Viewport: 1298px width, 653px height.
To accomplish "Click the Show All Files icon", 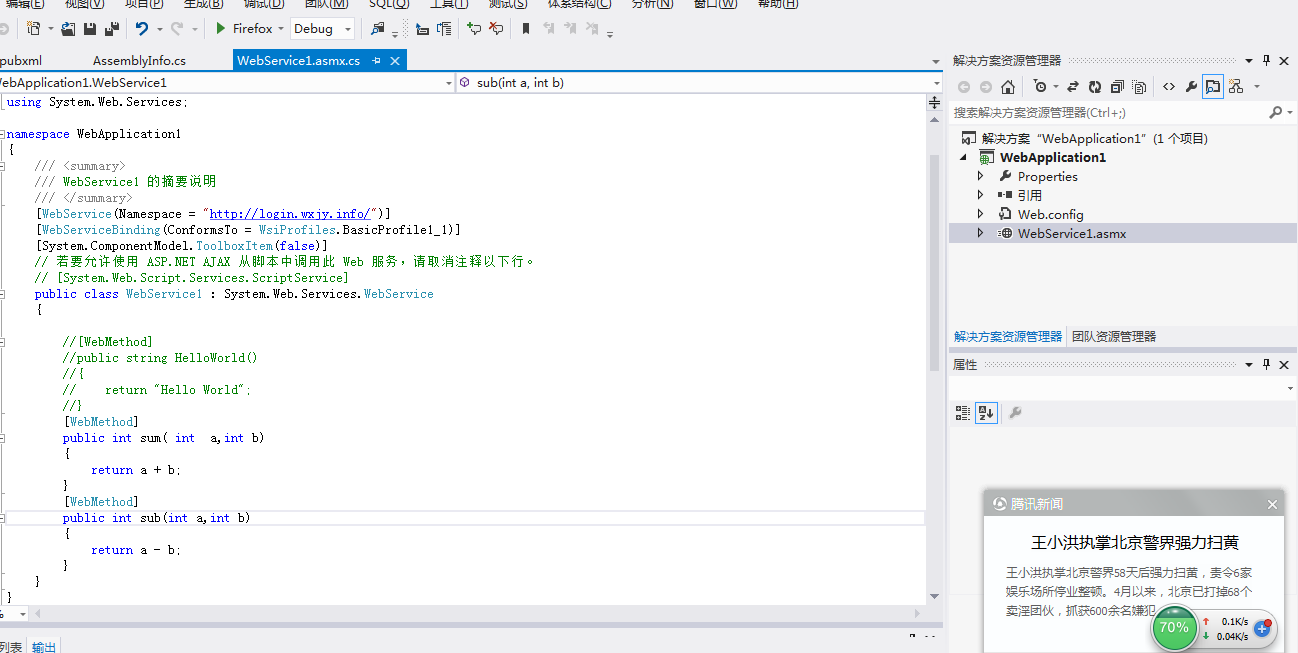I will tap(1139, 87).
